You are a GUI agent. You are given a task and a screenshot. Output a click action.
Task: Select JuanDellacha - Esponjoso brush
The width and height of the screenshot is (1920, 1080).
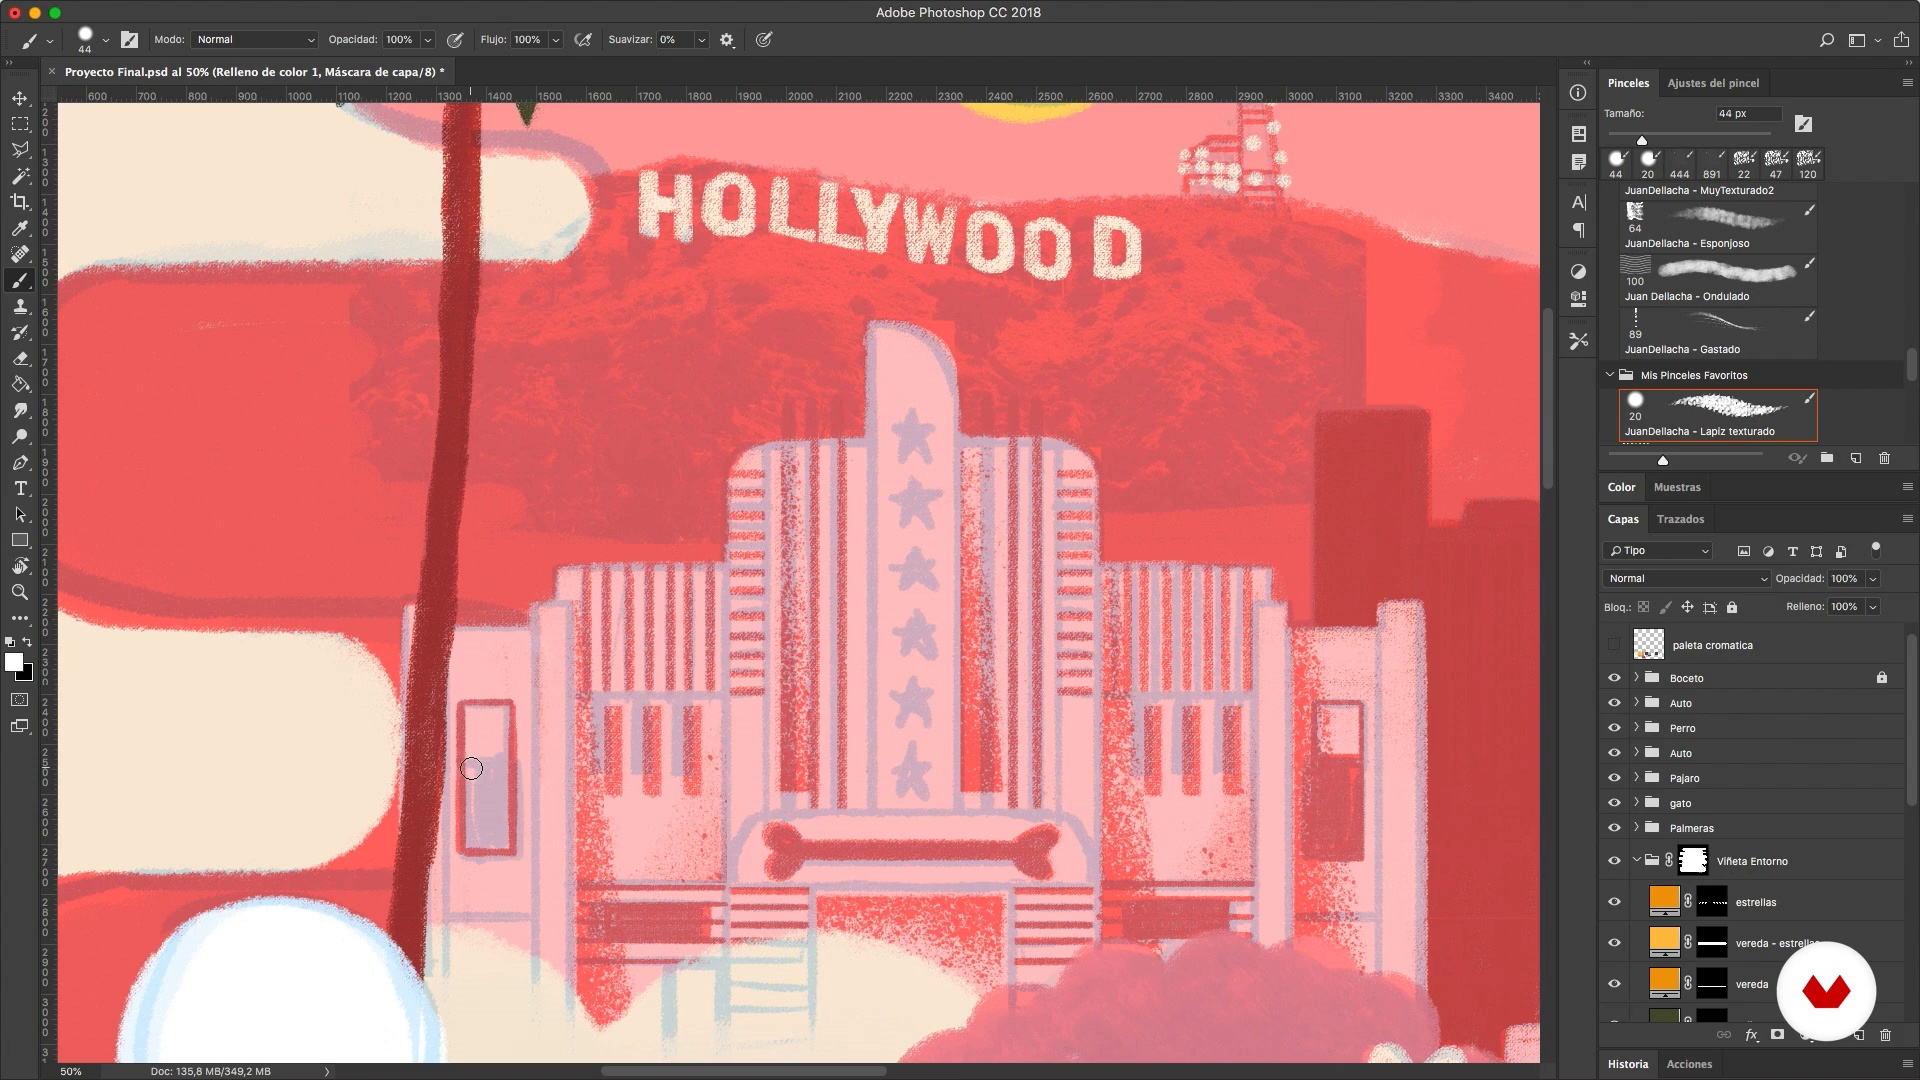(1718, 225)
